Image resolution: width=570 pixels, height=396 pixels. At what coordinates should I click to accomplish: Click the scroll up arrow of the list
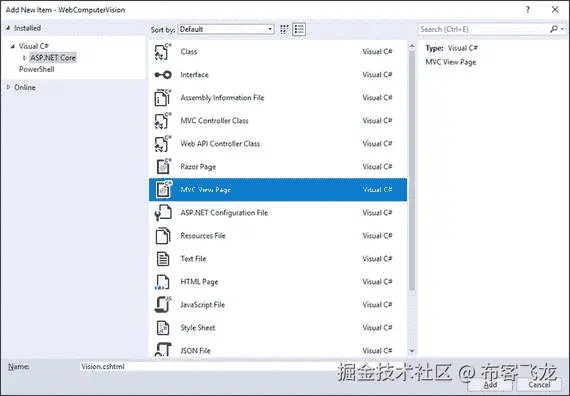point(412,46)
